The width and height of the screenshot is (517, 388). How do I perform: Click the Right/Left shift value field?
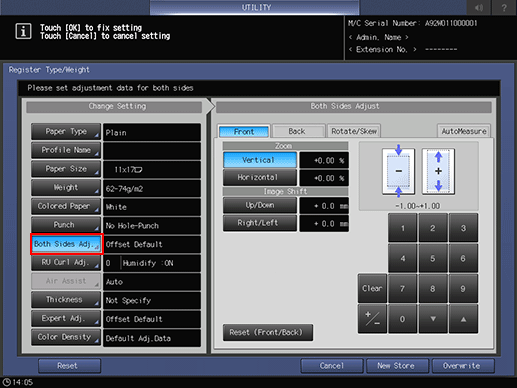[x=324, y=223]
